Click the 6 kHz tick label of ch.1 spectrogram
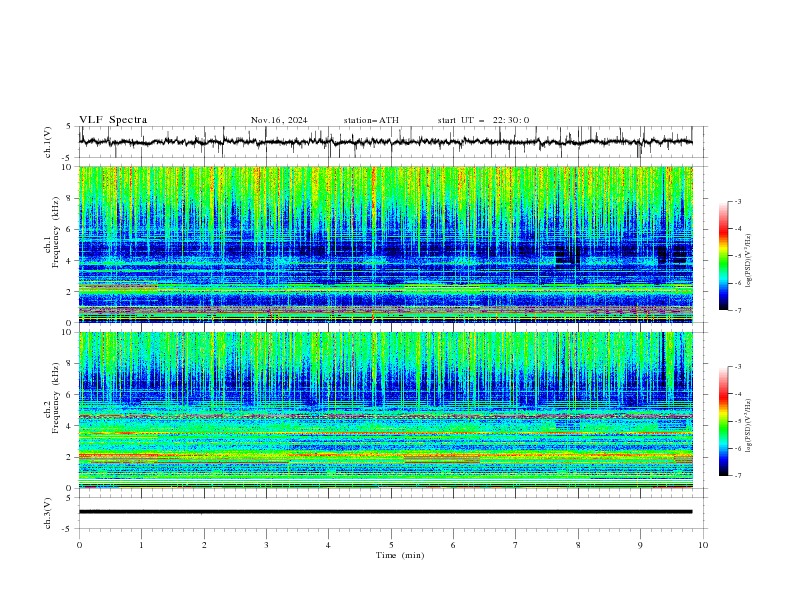The height and width of the screenshot is (612, 792). pos(70,230)
